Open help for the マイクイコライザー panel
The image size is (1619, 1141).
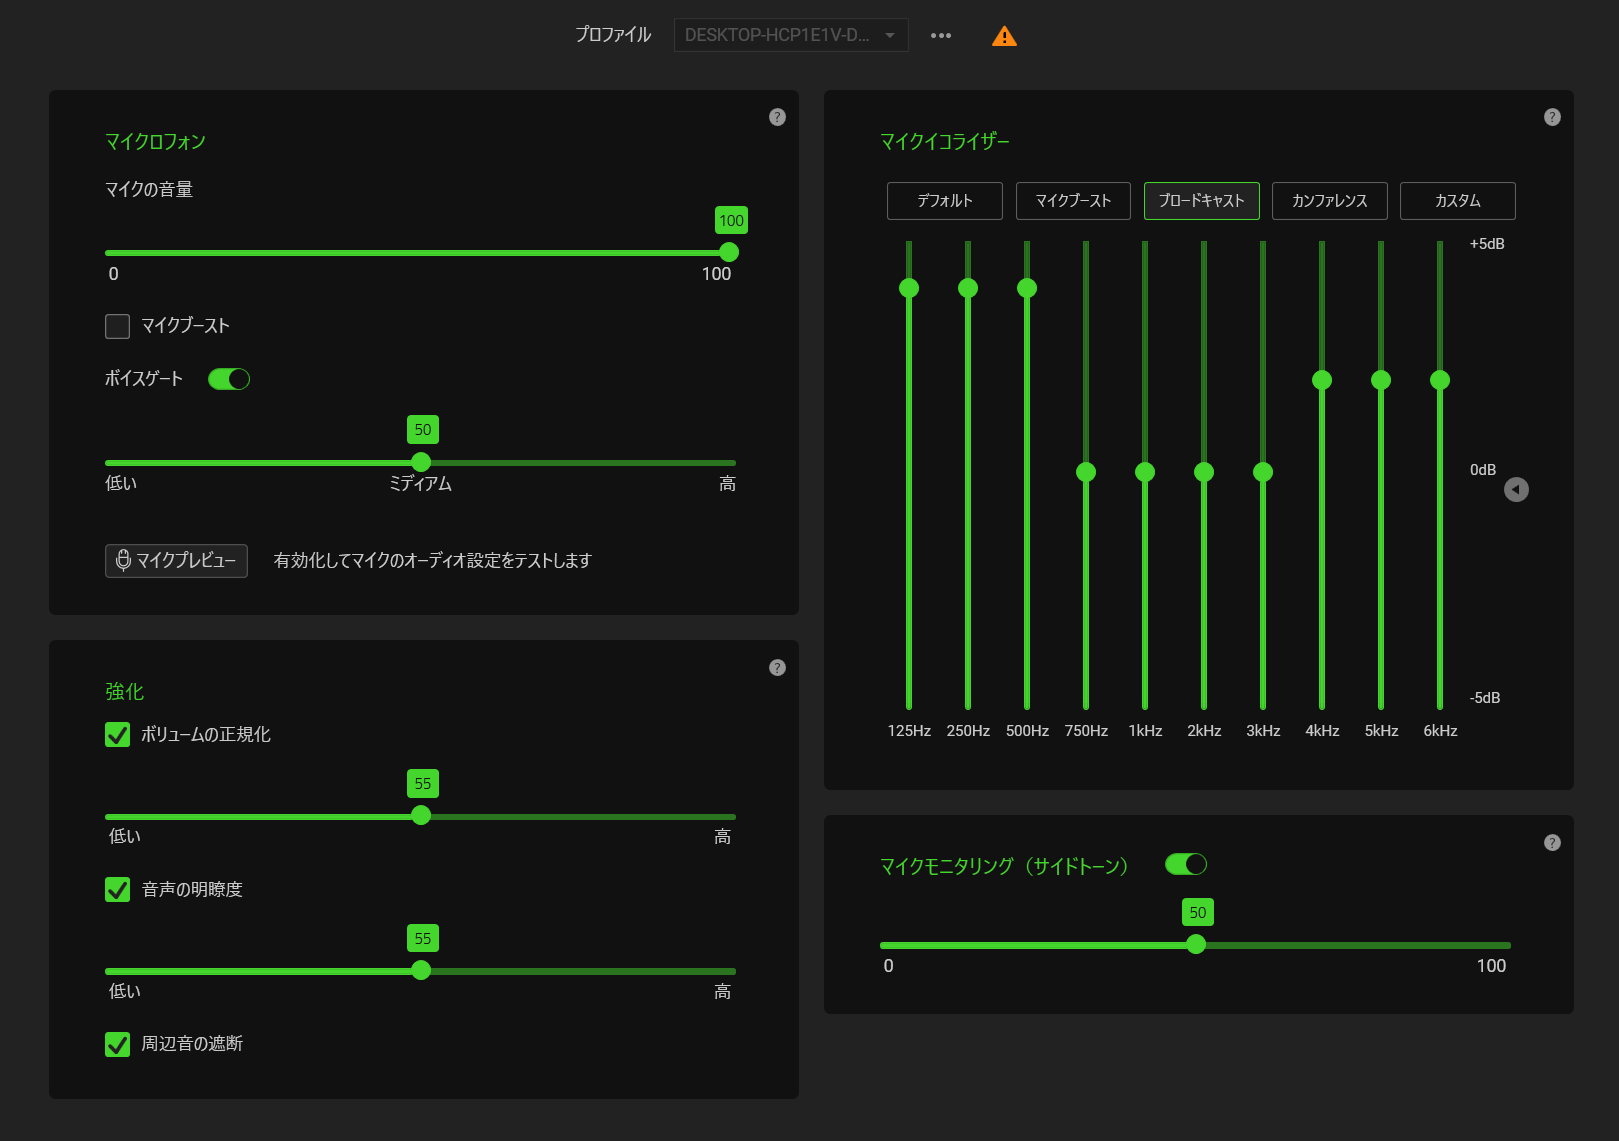click(x=1552, y=117)
